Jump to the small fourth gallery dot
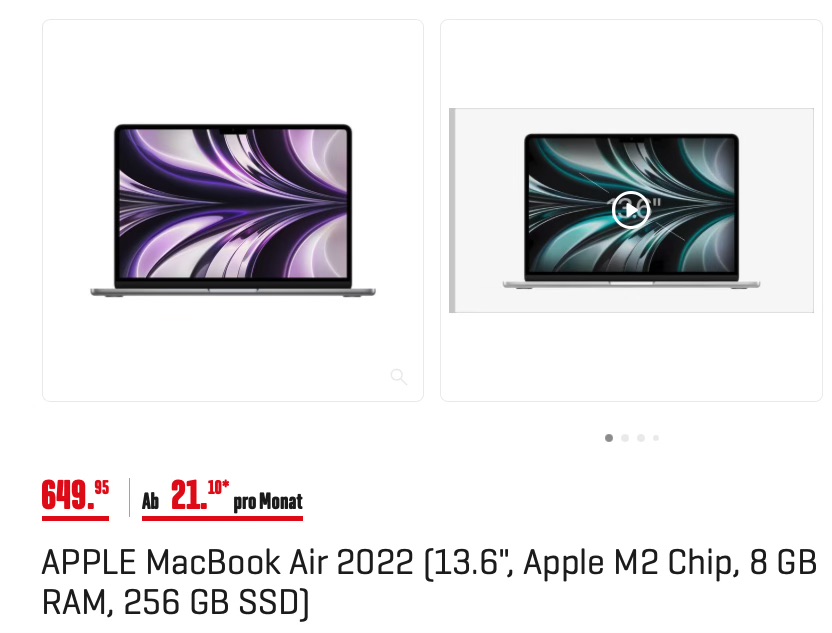The width and height of the screenshot is (832, 633). tap(656, 438)
